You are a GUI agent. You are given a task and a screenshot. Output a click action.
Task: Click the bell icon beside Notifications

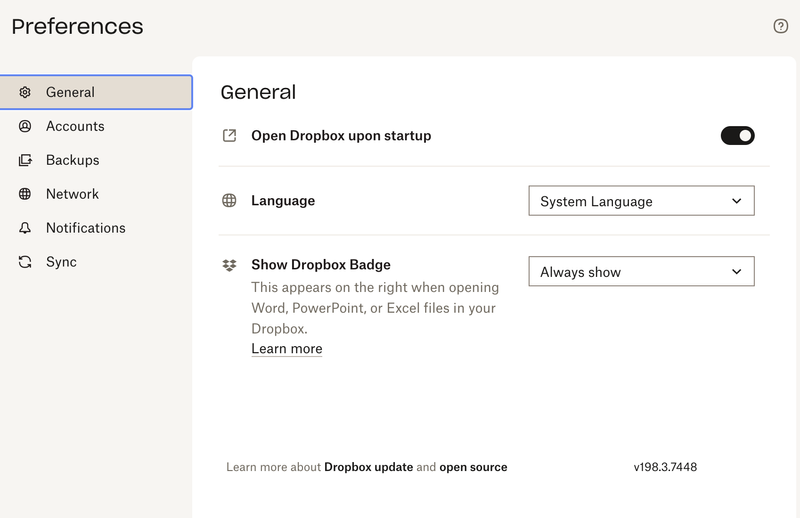pos(25,228)
